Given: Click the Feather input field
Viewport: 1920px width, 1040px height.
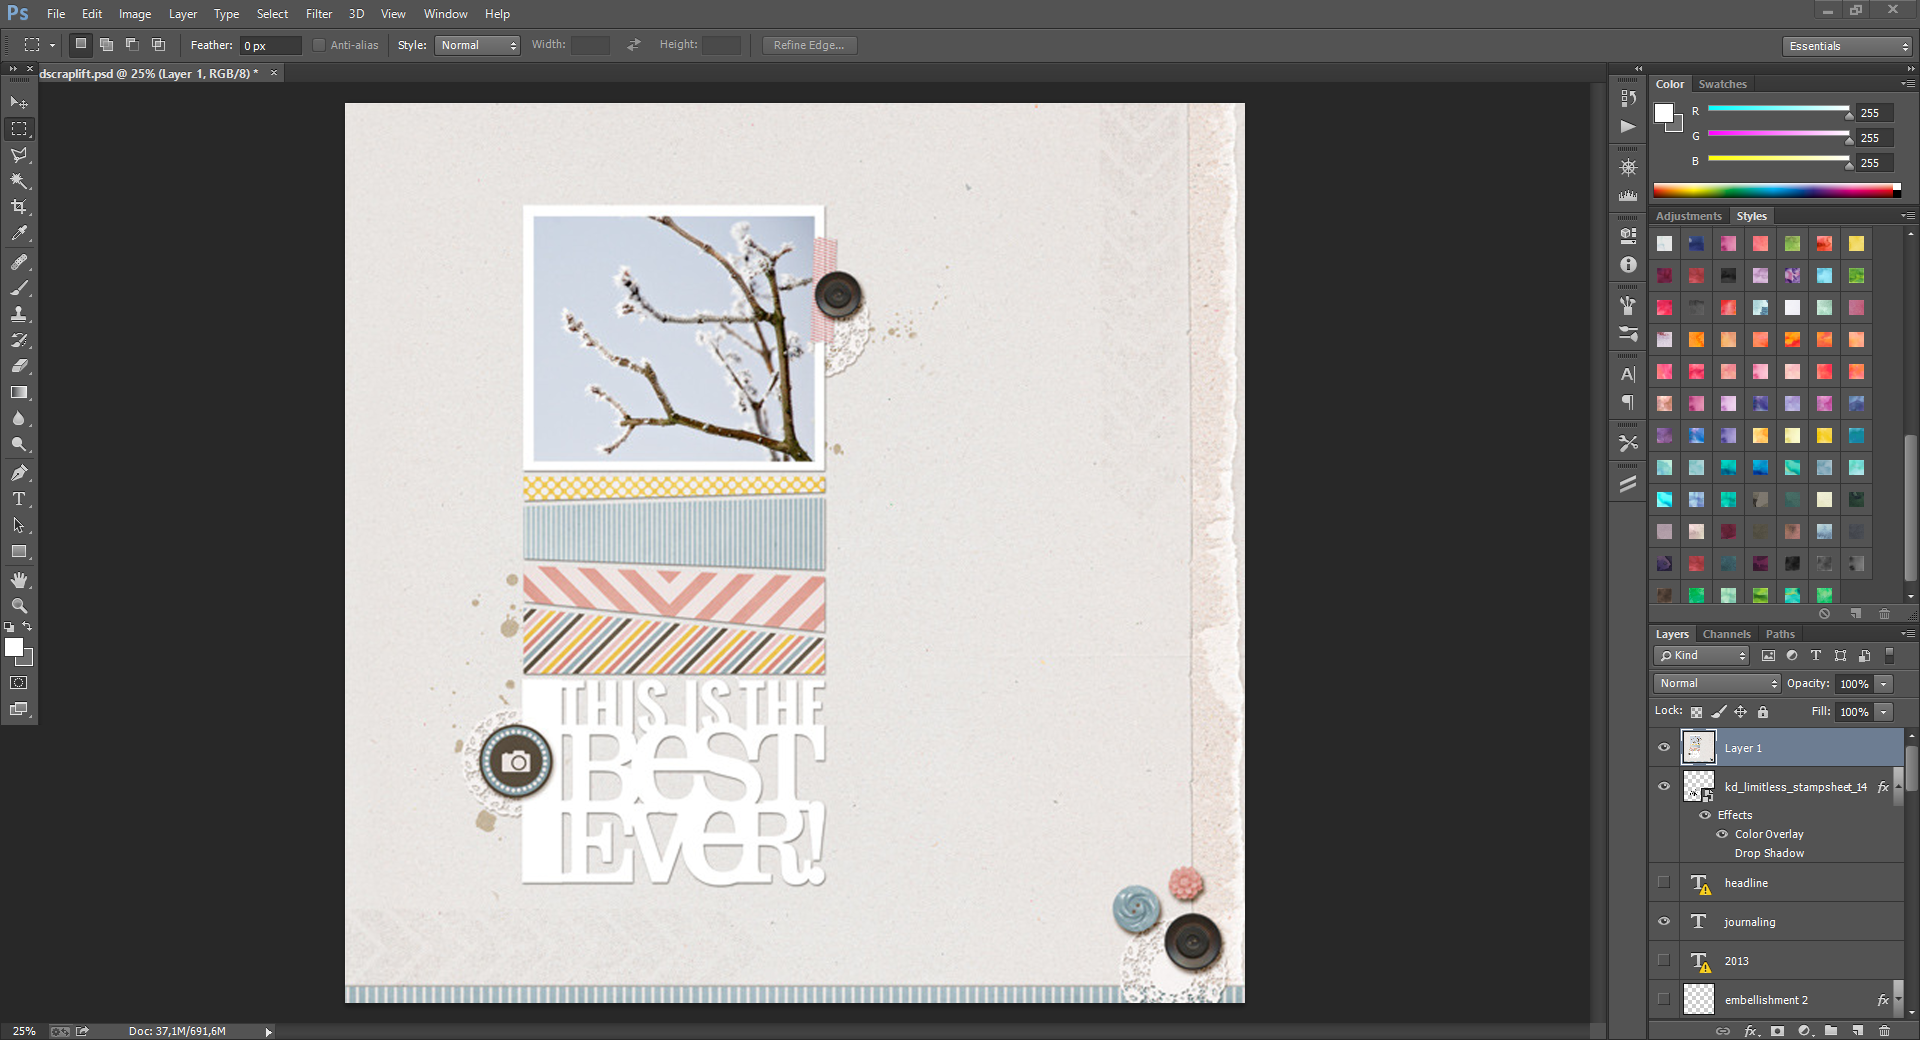Looking at the screenshot, I should (x=270, y=45).
